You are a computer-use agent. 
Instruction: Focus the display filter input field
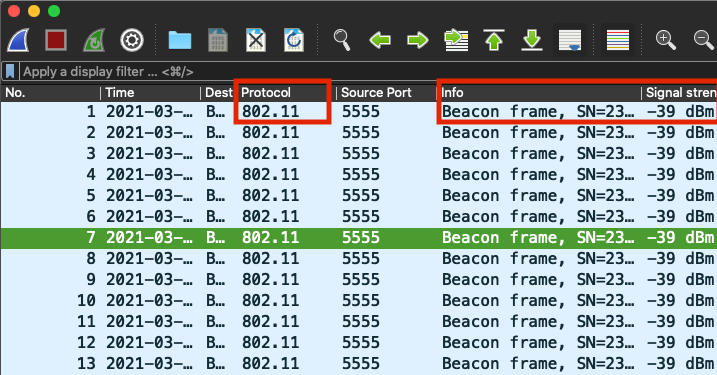[368, 71]
